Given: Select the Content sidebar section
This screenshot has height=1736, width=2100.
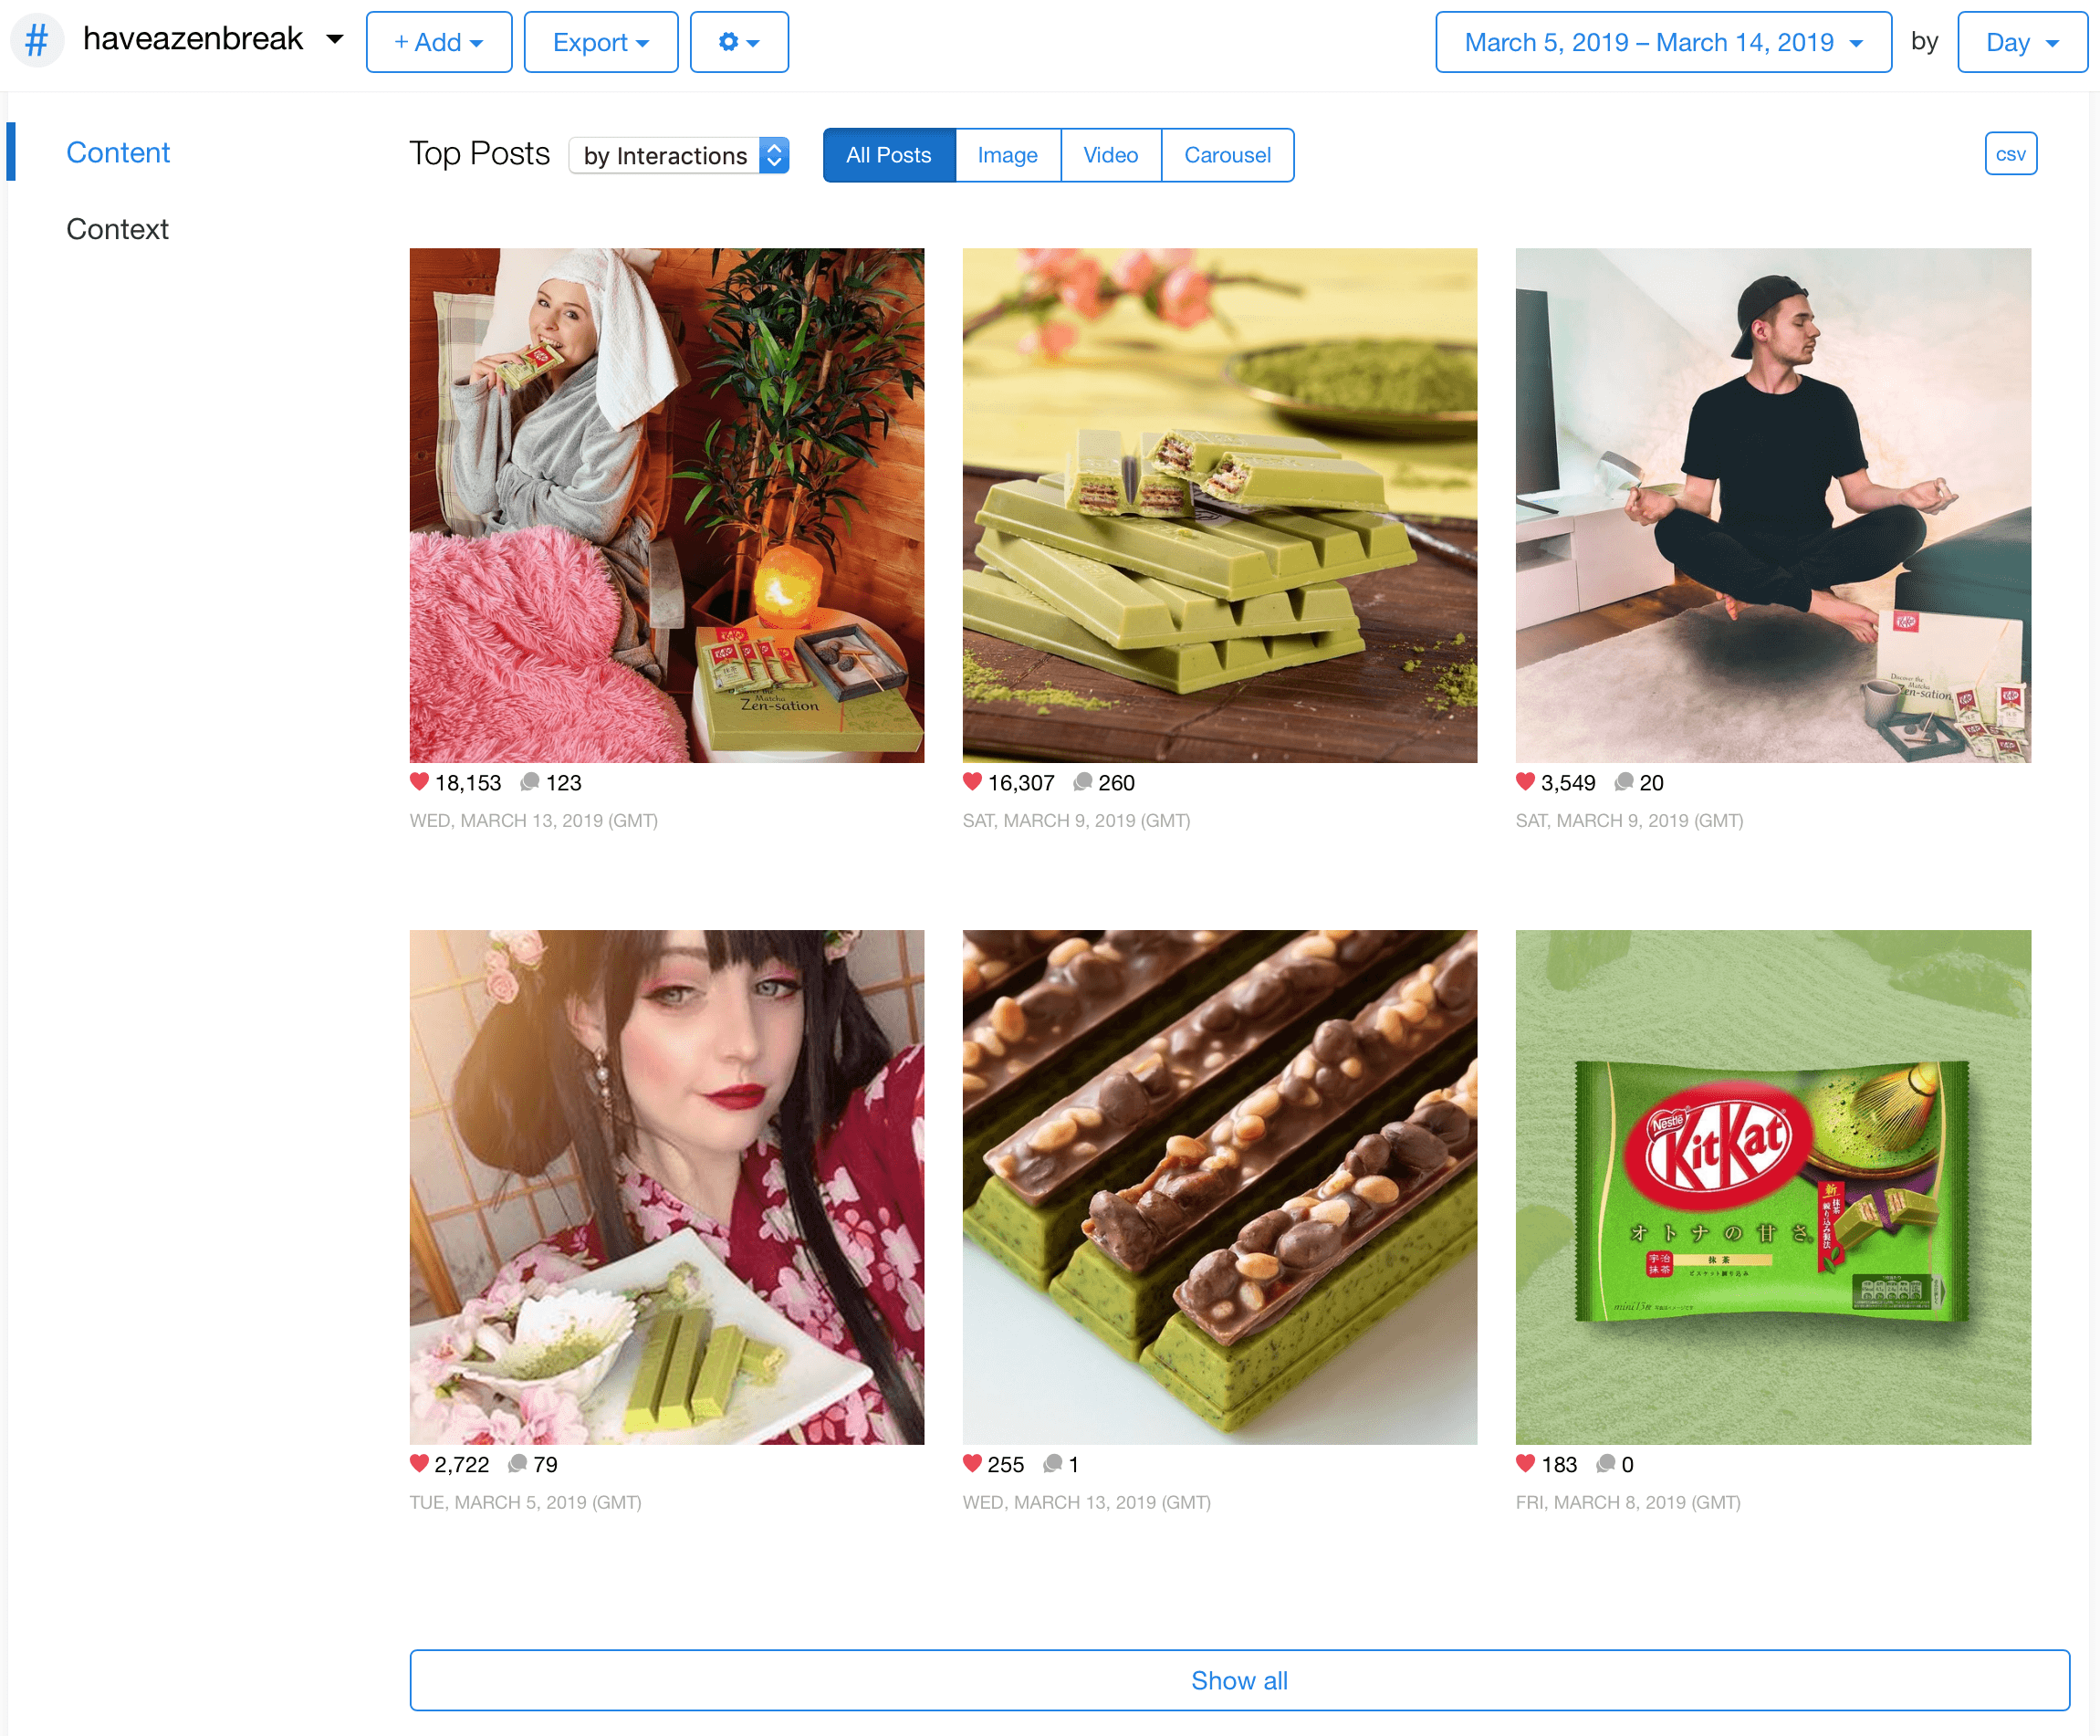Looking at the screenshot, I should click(119, 153).
